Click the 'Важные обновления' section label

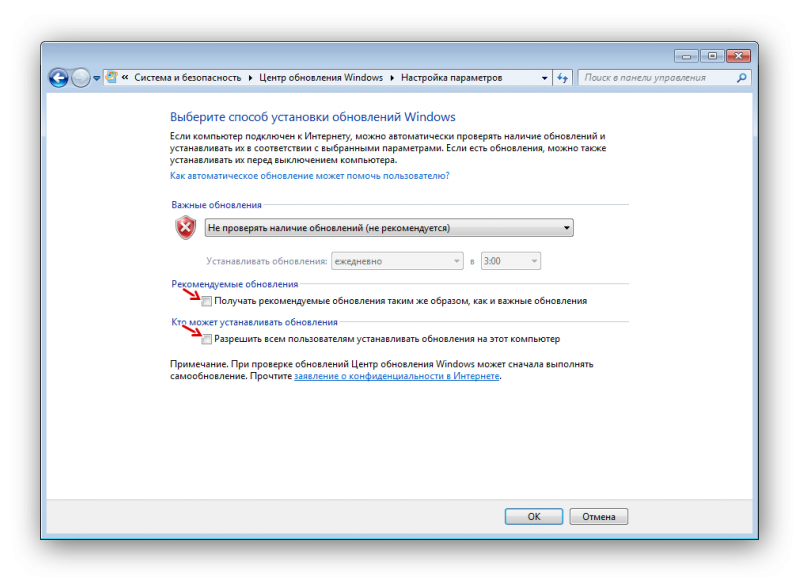[x=216, y=205]
